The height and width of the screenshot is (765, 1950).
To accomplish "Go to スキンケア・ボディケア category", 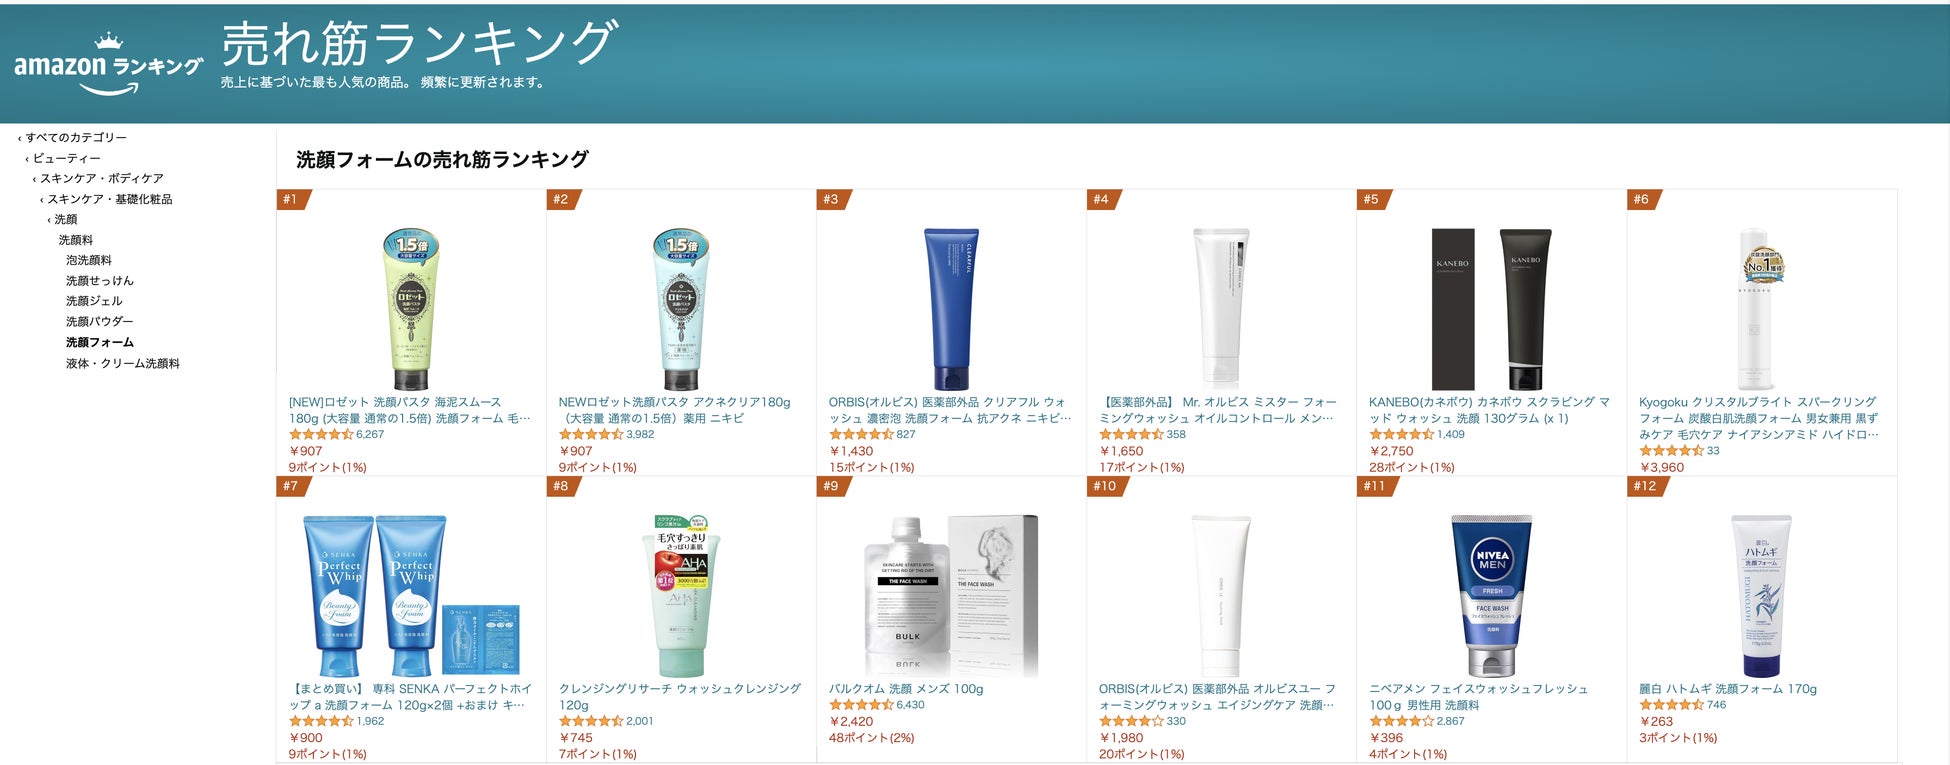I will click(x=101, y=178).
